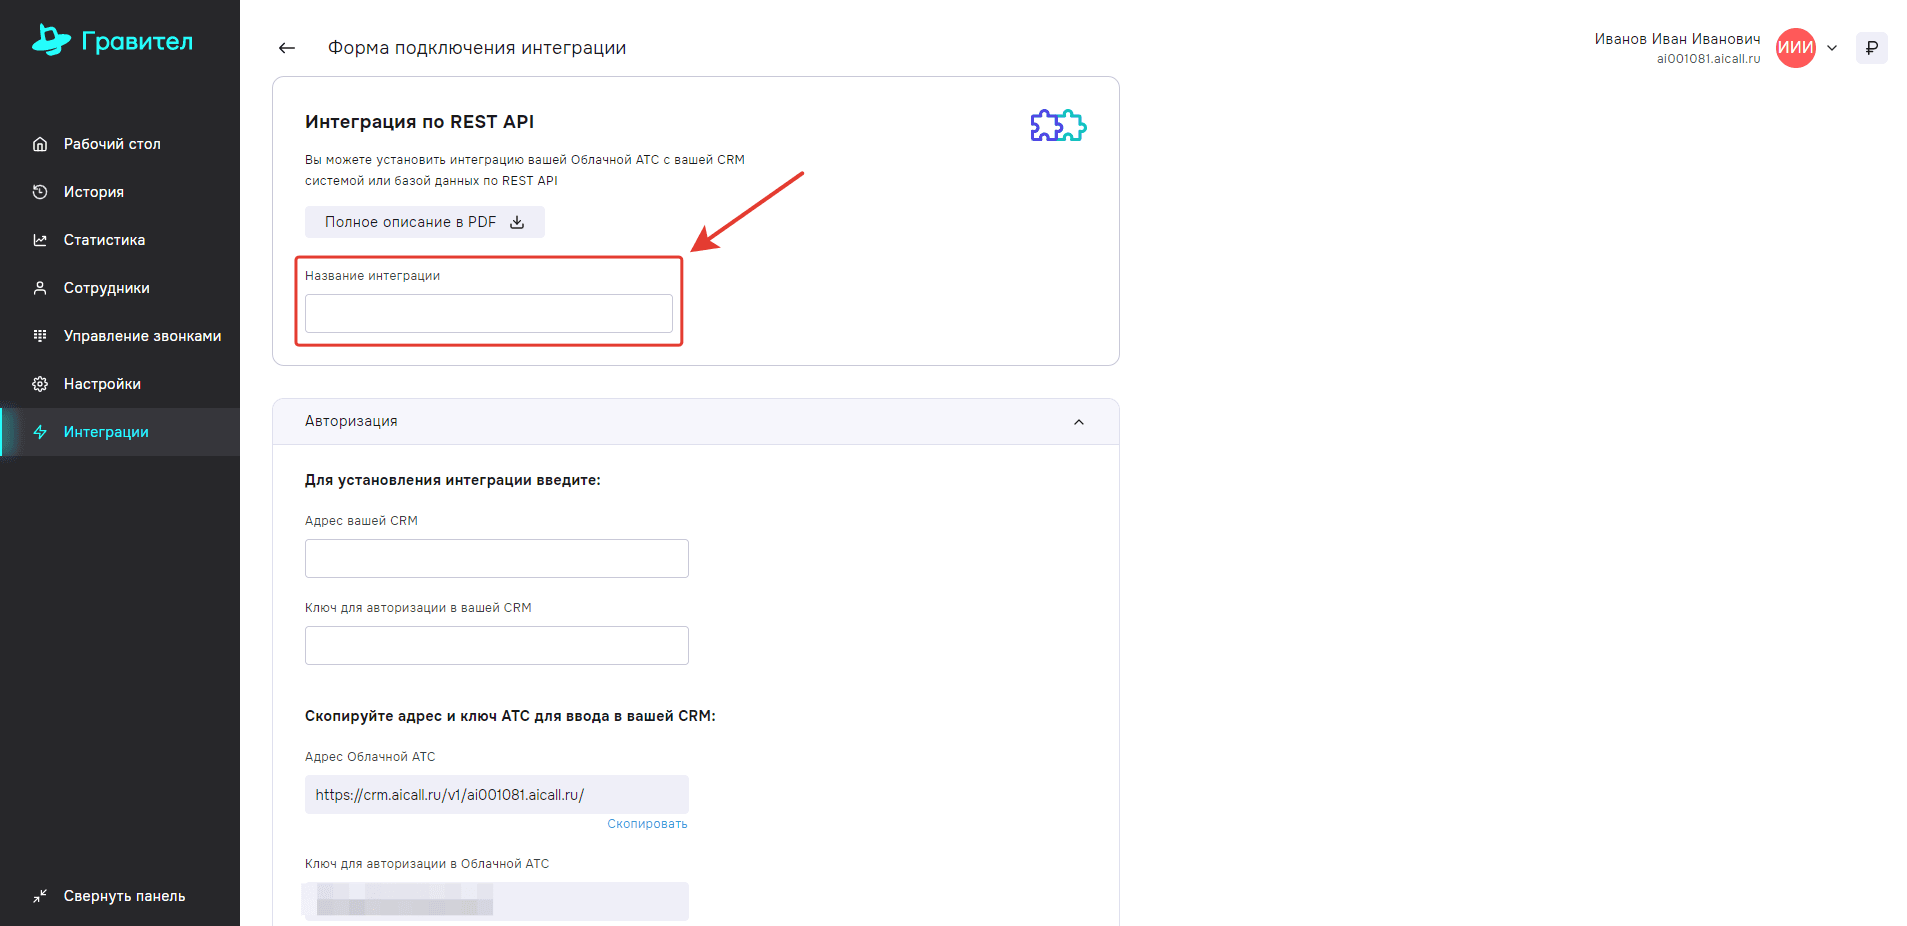Click the home icon for Рабочий стол

(x=40, y=144)
